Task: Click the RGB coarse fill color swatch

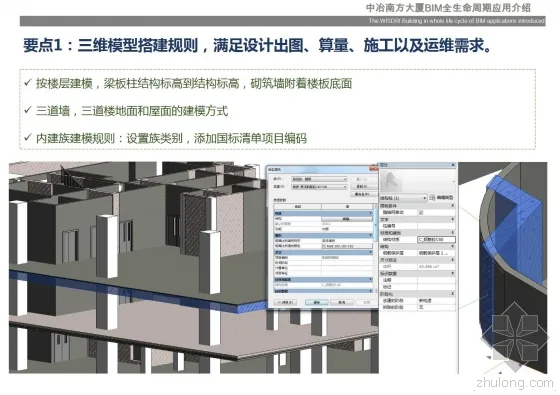Action: 347,246
